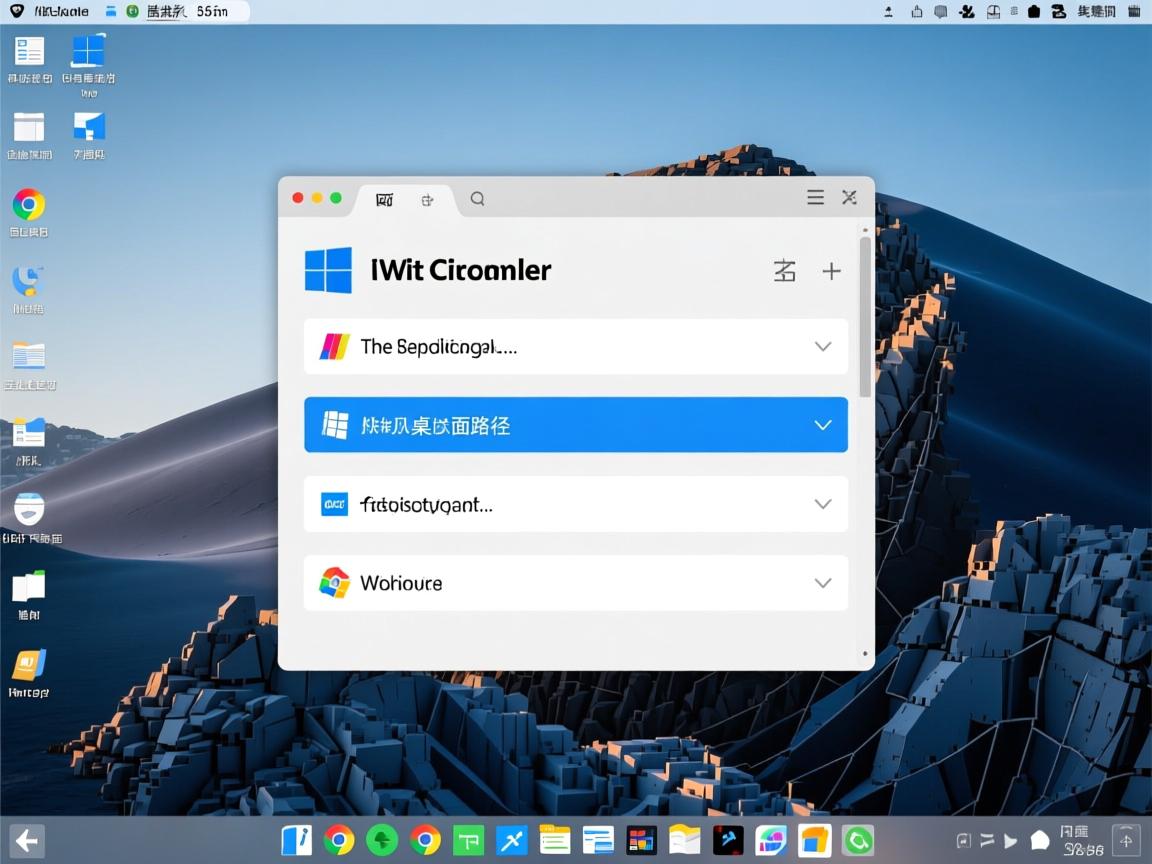Click the Windows logo in the app header
This screenshot has width=1152, height=864.
coord(328,269)
